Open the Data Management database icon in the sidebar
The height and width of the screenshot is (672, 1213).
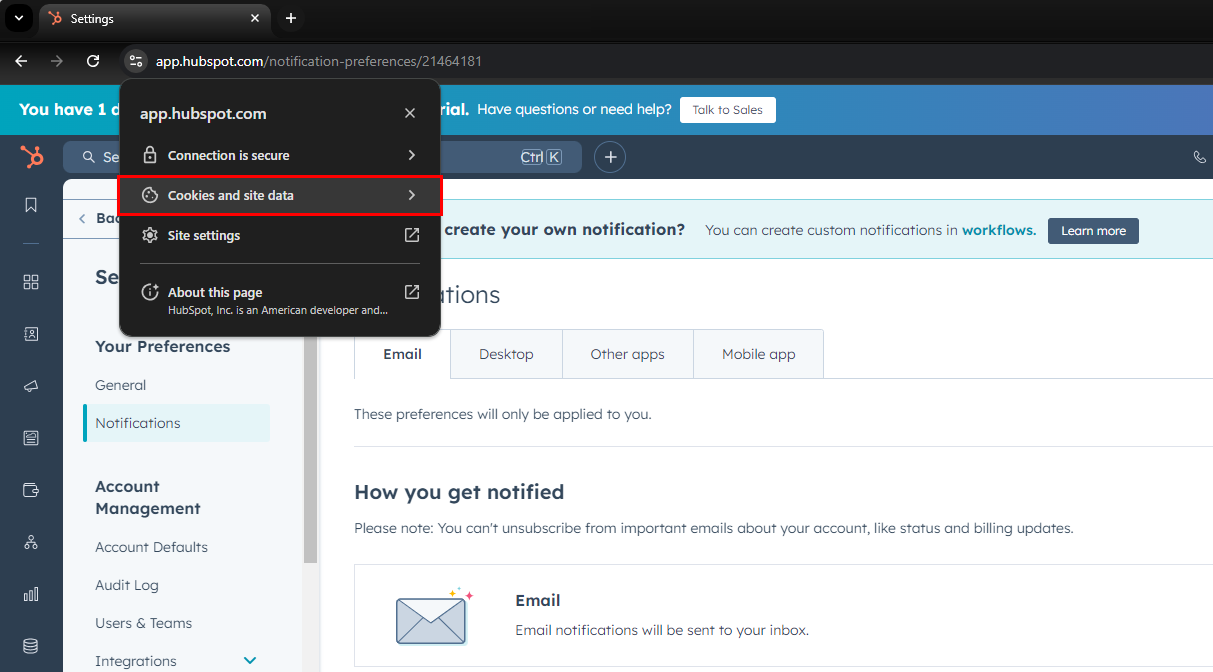31,646
